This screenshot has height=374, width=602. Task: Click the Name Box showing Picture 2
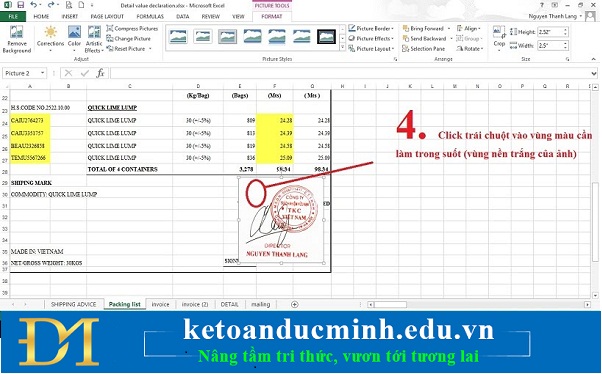[25, 73]
